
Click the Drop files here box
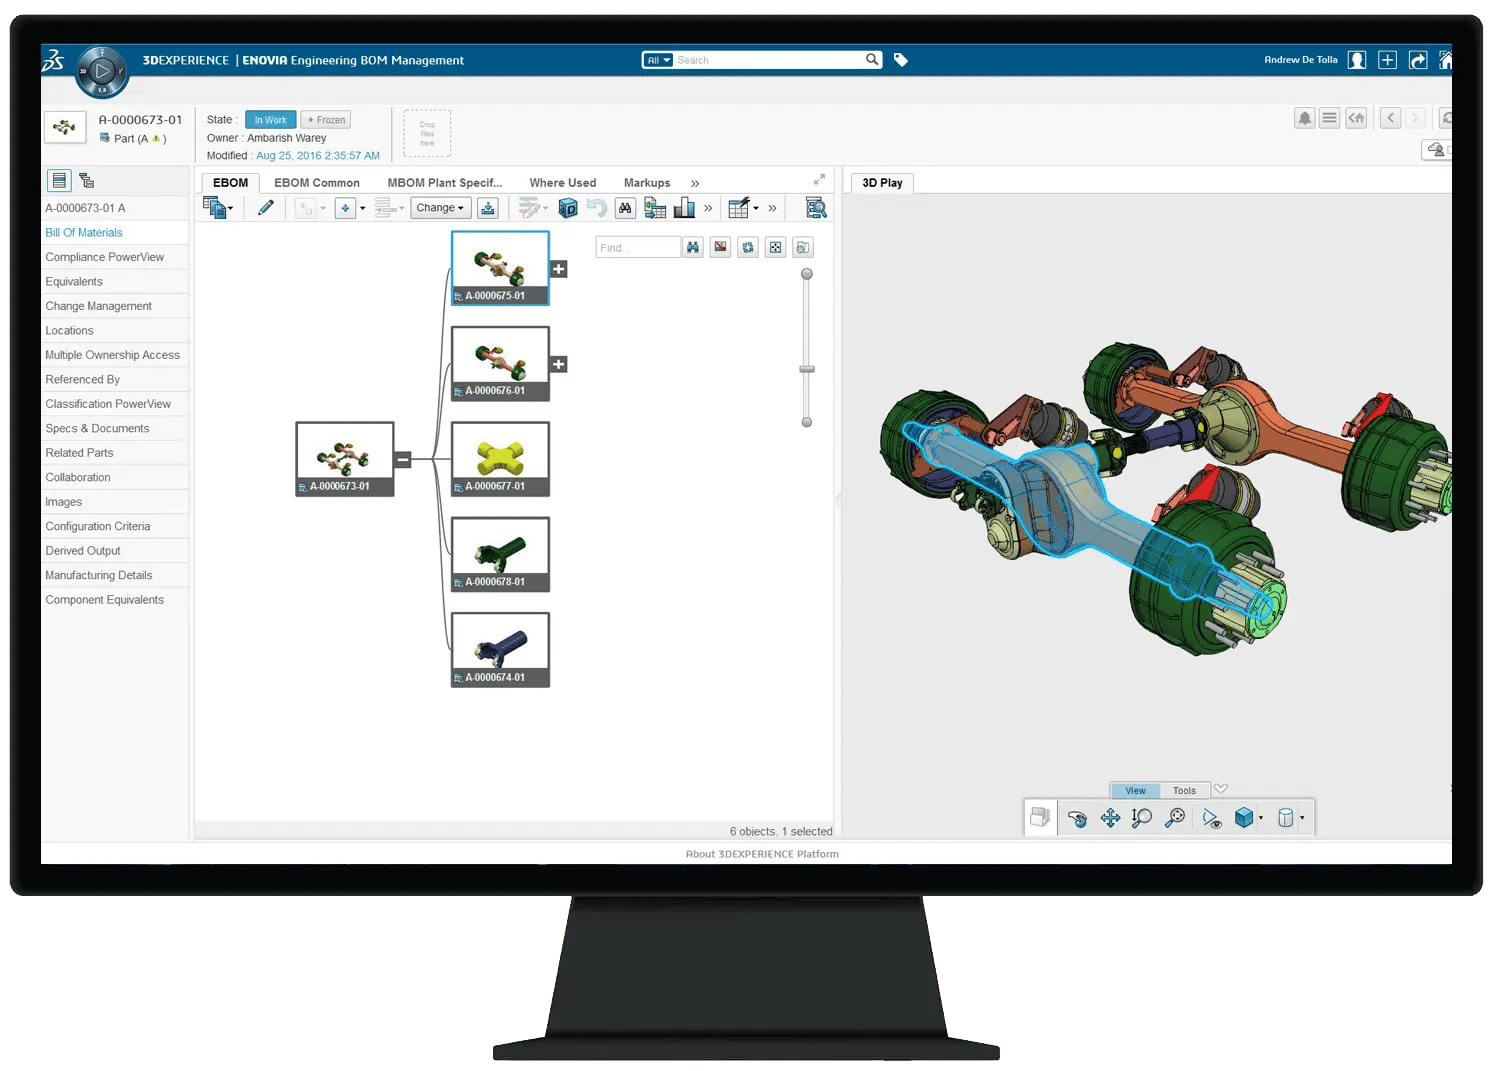(x=427, y=133)
